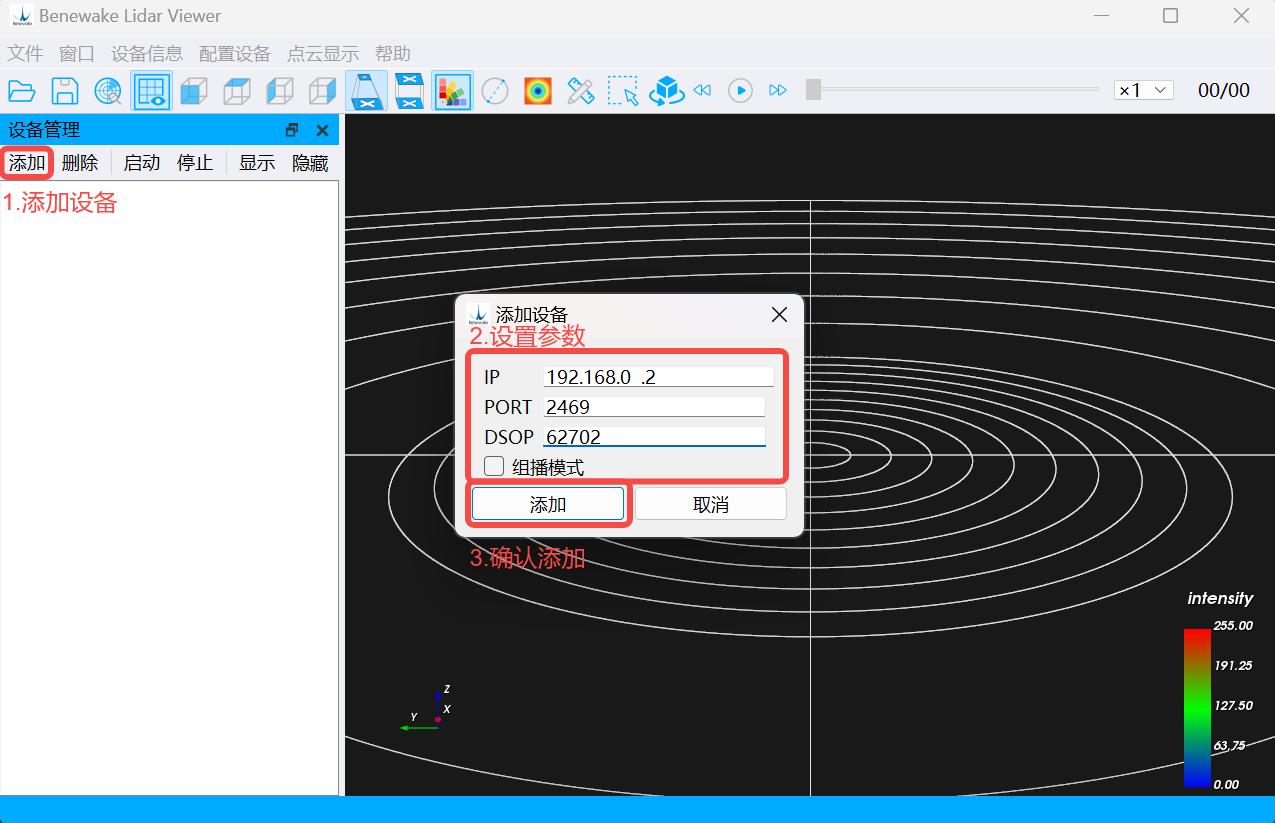Click the rotating 3D cube icon
Image resolution: width=1275 pixels, height=823 pixels.
pos(666,91)
